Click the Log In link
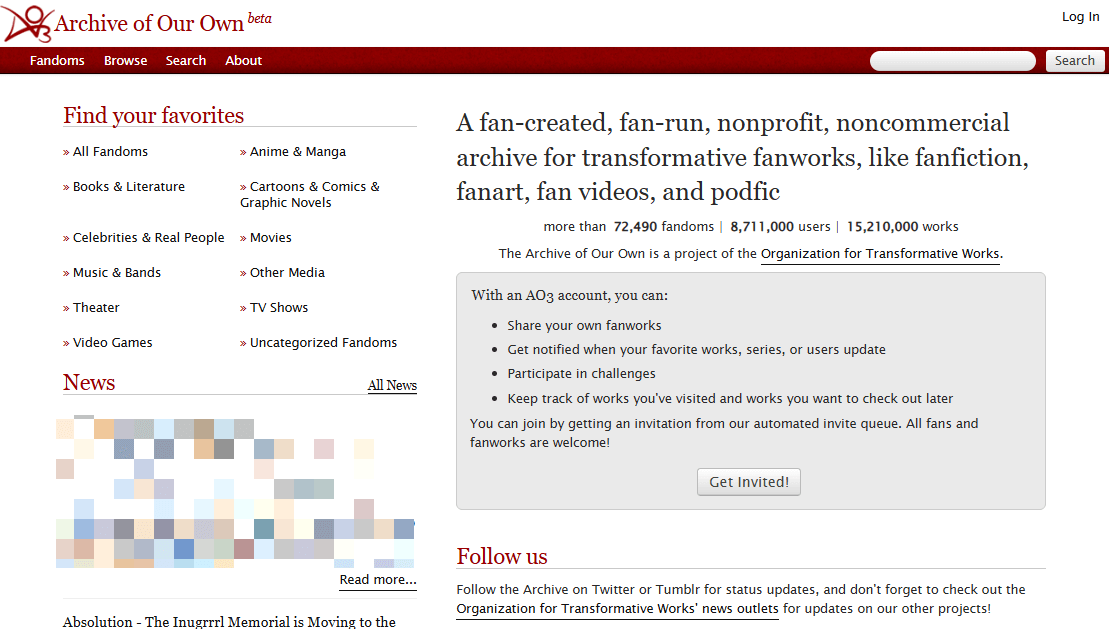The height and width of the screenshot is (629, 1109). [x=1080, y=16]
